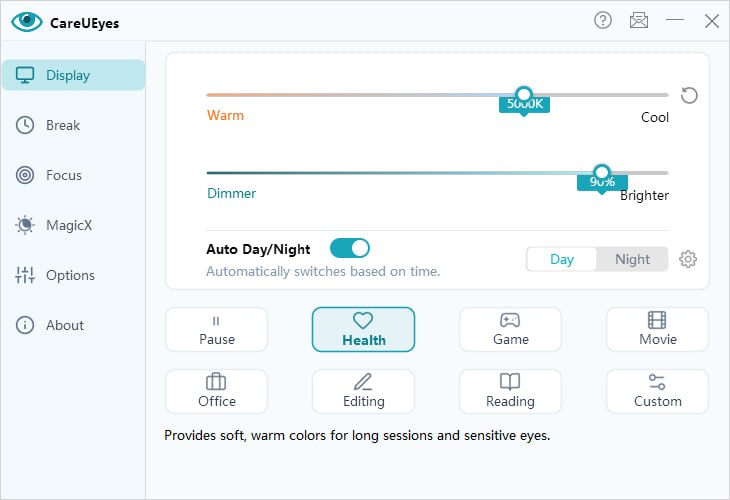Click the Pause preset button

coord(216,330)
